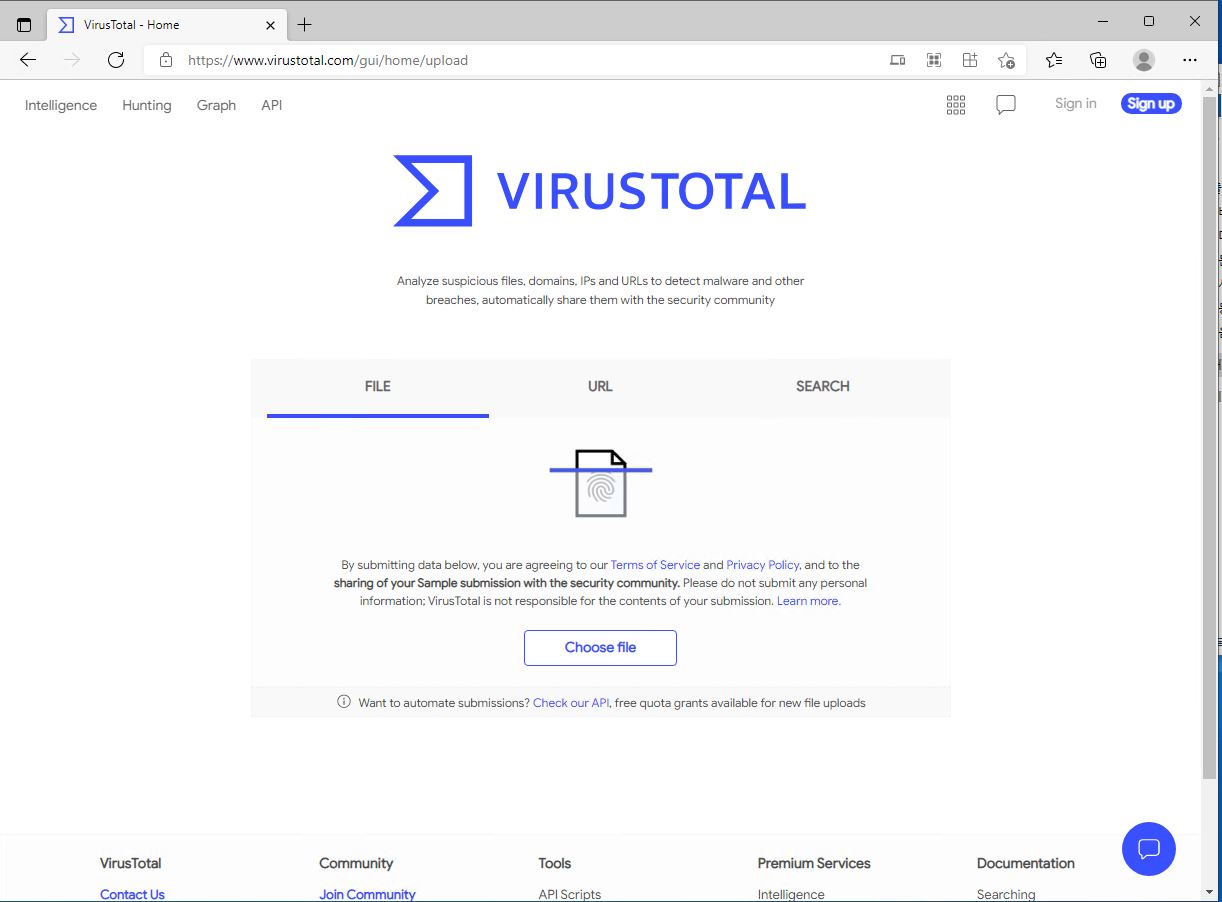This screenshot has height=902, width=1222.
Task: Click the 'Tools' footer heading
Action: point(555,863)
